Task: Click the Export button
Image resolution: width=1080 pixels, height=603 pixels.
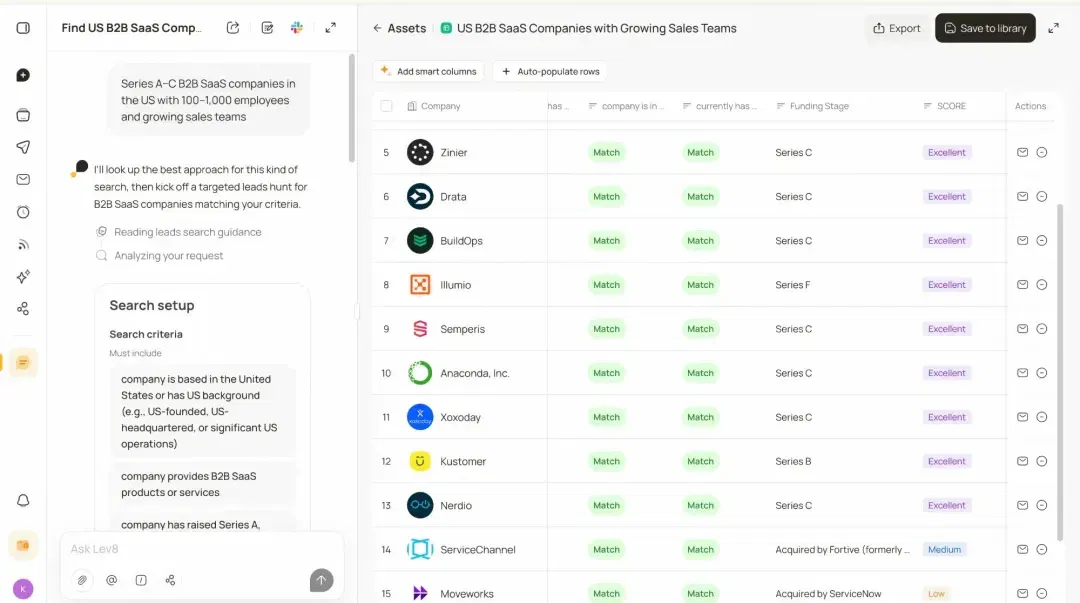Action: pos(897,28)
